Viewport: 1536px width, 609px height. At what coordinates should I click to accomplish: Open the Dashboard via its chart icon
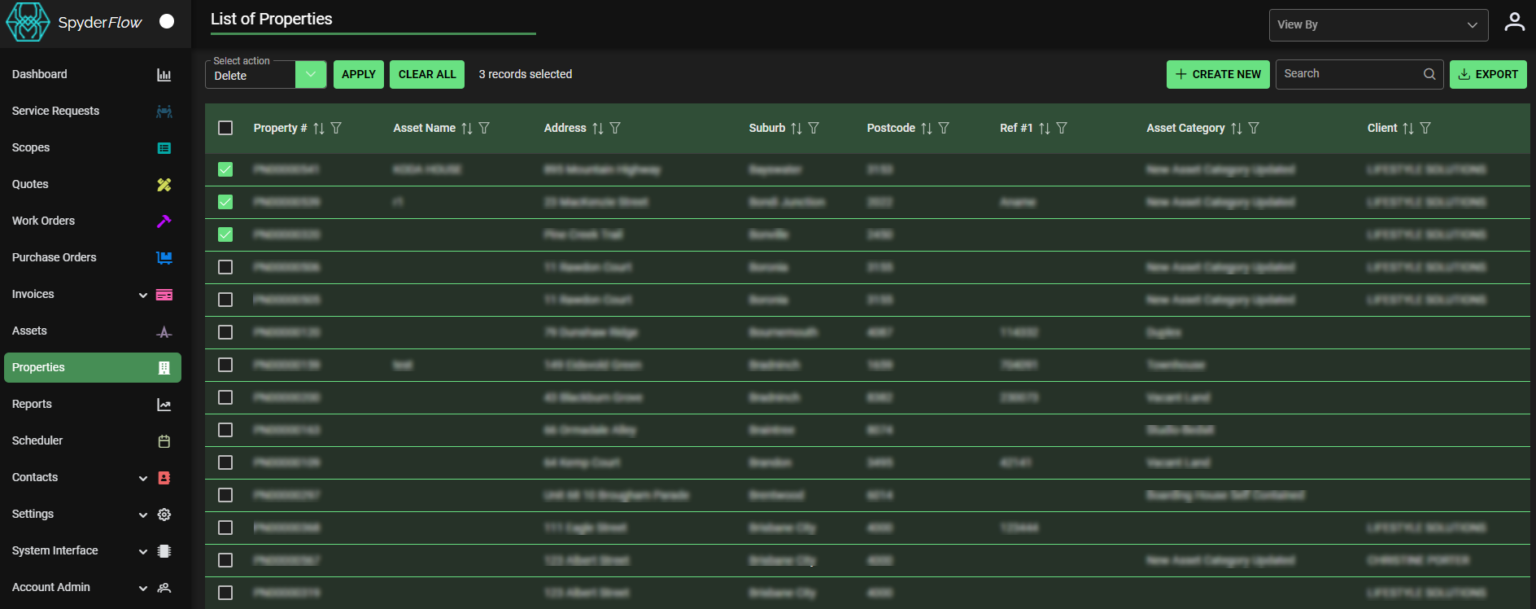163,74
